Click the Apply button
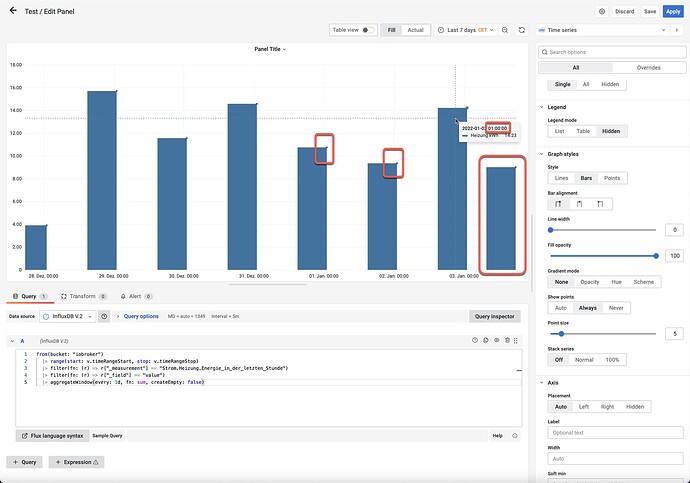690x483 pixels. (673, 11)
